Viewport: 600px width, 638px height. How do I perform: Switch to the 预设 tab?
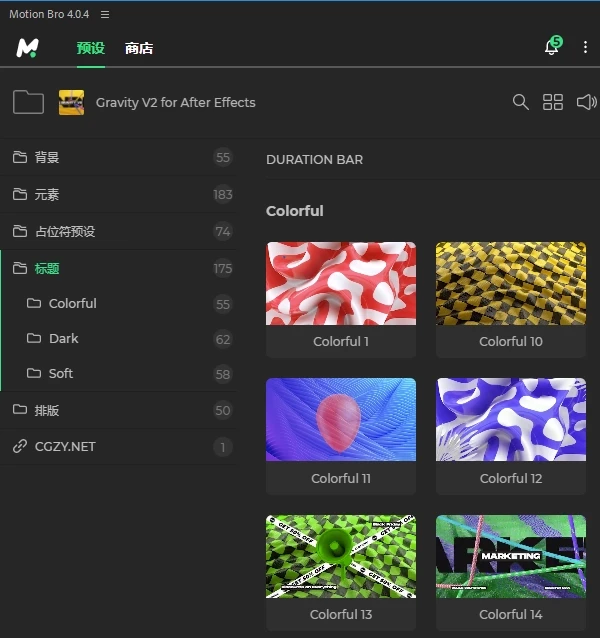pos(90,48)
